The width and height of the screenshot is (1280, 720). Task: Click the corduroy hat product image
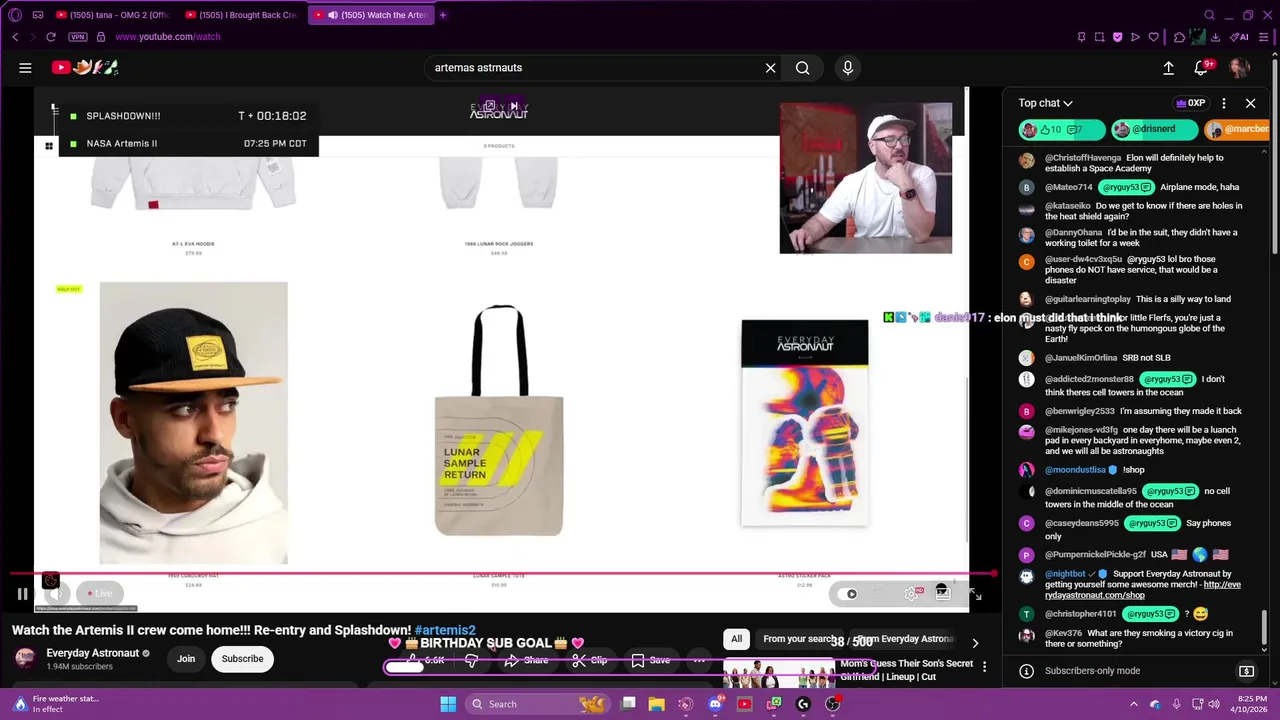[193, 423]
